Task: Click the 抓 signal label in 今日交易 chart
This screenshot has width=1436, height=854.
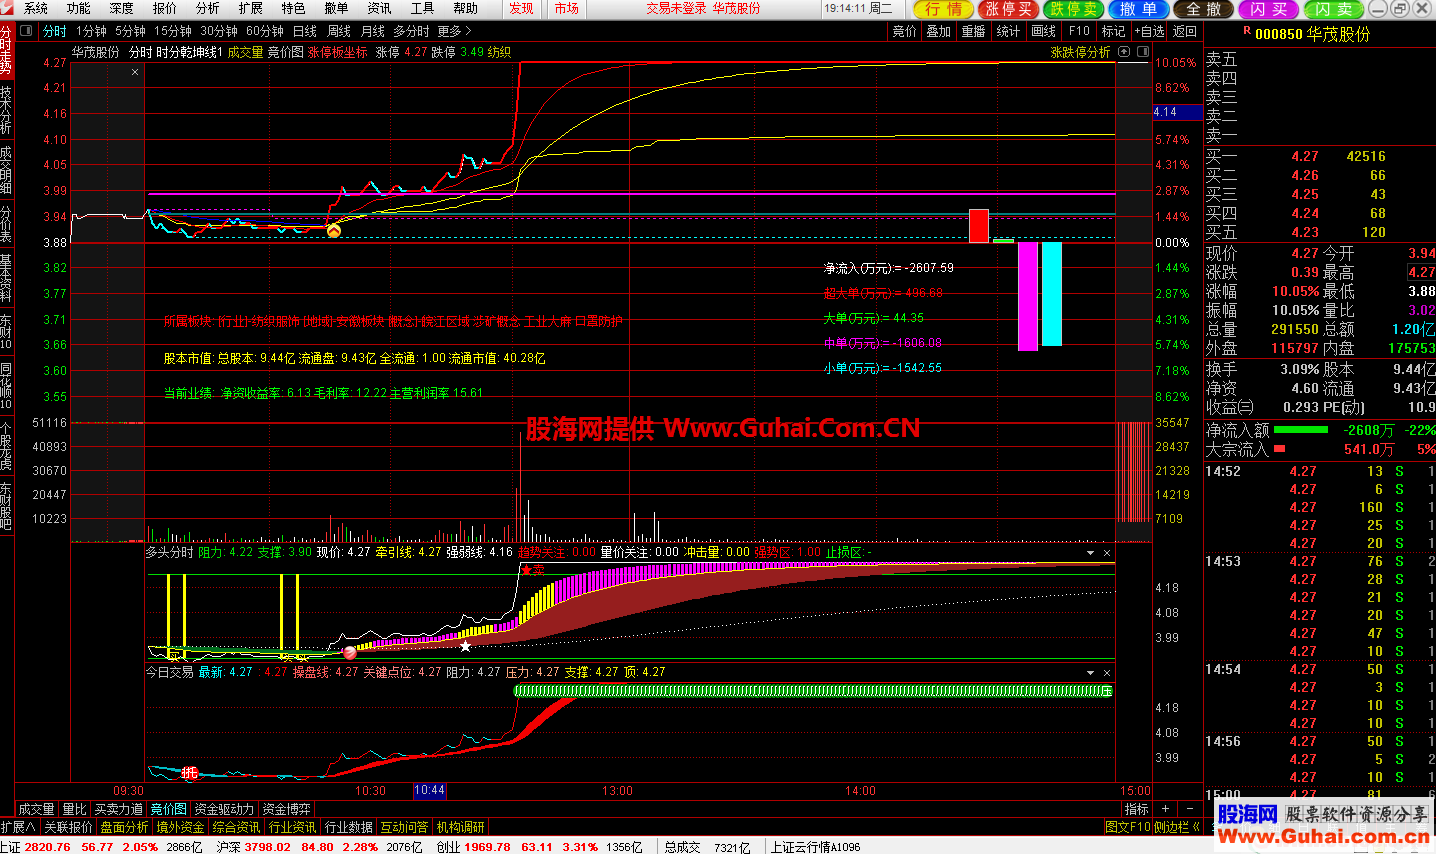Action: pos(190,772)
